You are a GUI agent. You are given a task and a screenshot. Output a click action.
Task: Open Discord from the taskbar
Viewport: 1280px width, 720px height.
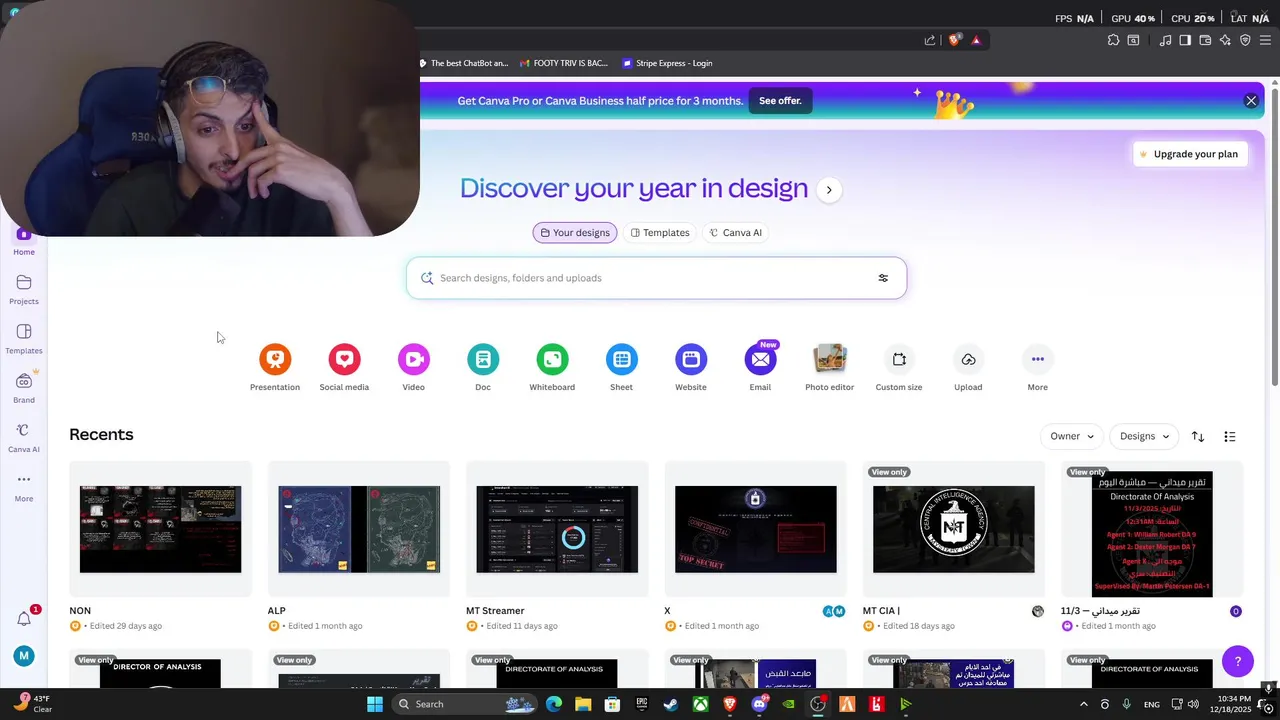pos(759,704)
